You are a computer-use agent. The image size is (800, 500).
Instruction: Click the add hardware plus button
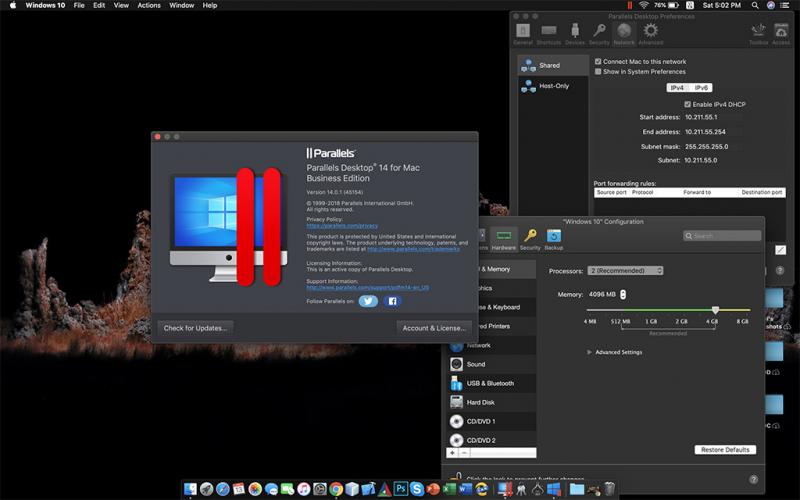(x=452, y=453)
